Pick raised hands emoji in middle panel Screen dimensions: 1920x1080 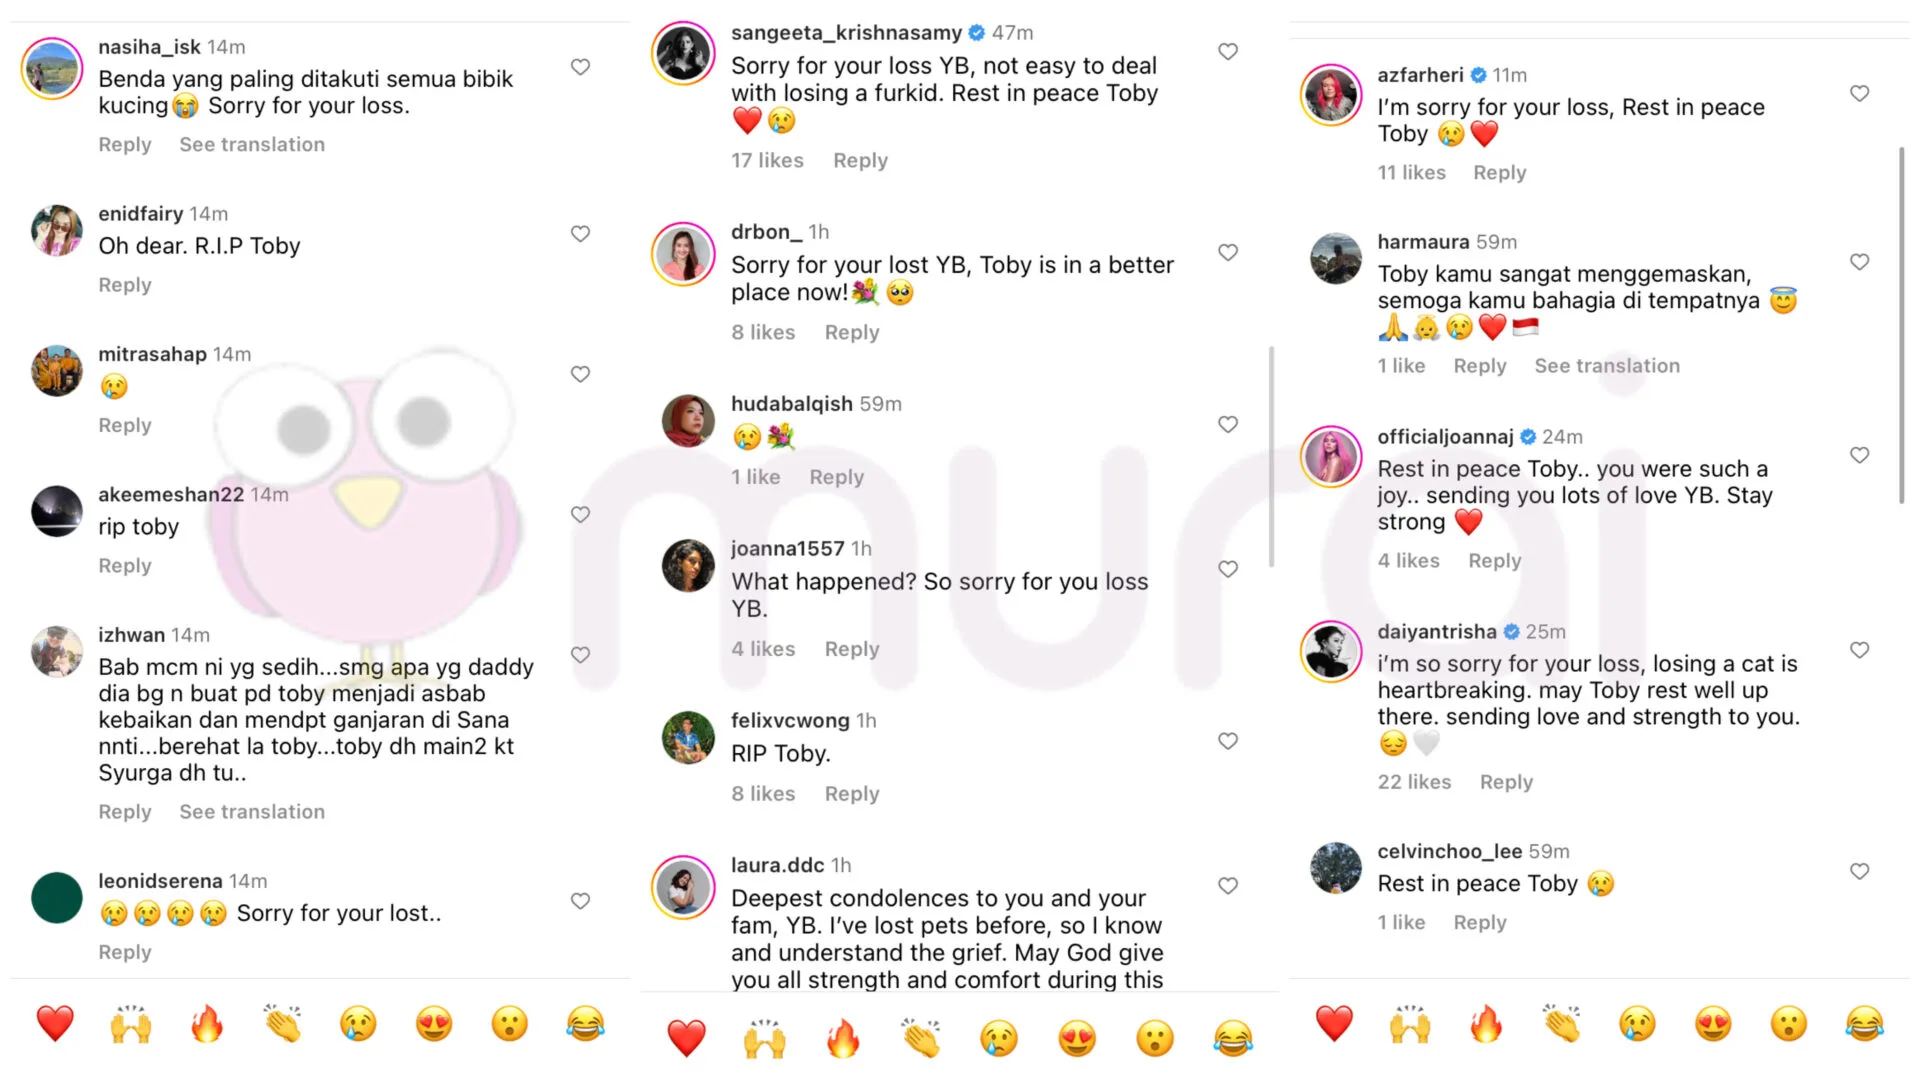point(765,1039)
